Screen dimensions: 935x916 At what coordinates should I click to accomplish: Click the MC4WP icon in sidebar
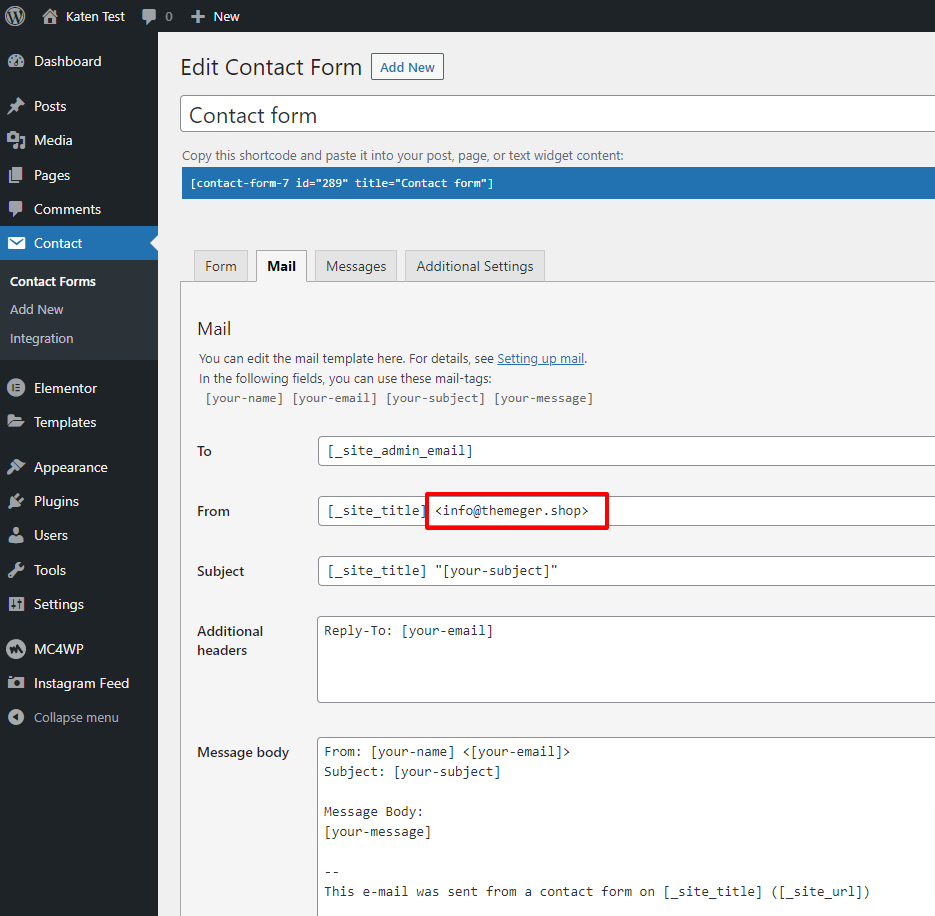(x=16, y=649)
